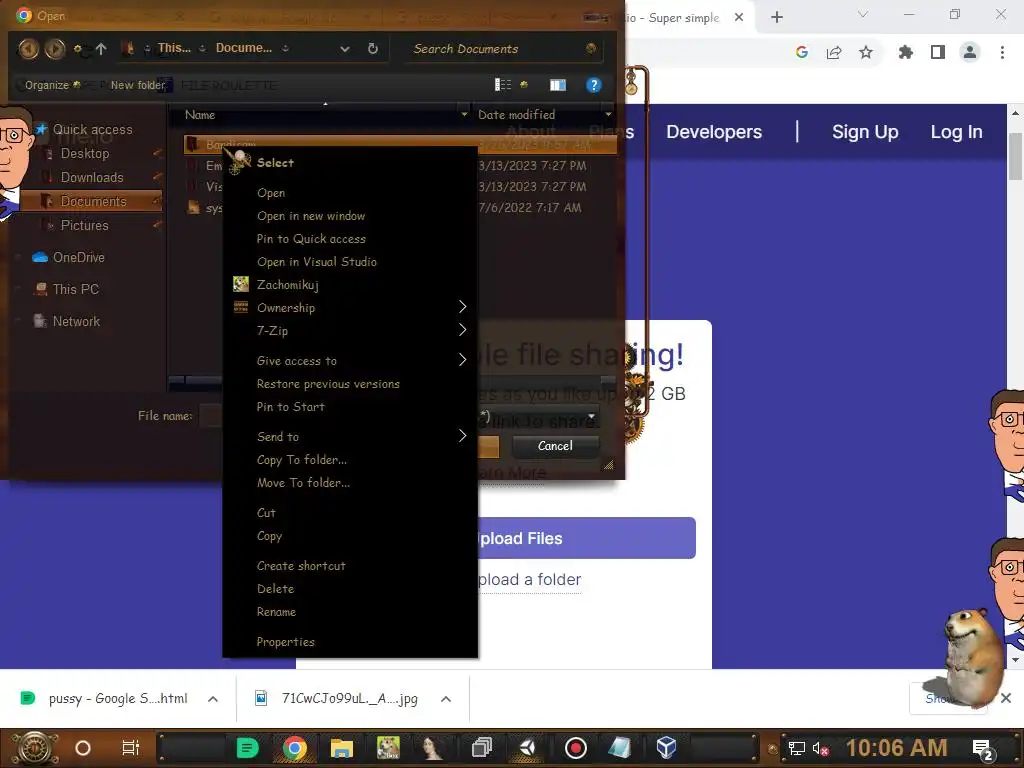The image size is (1024, 768).
Task: Click the muted volume icon in the system tray
Action: pyautogui.click(x=820, y=749)
